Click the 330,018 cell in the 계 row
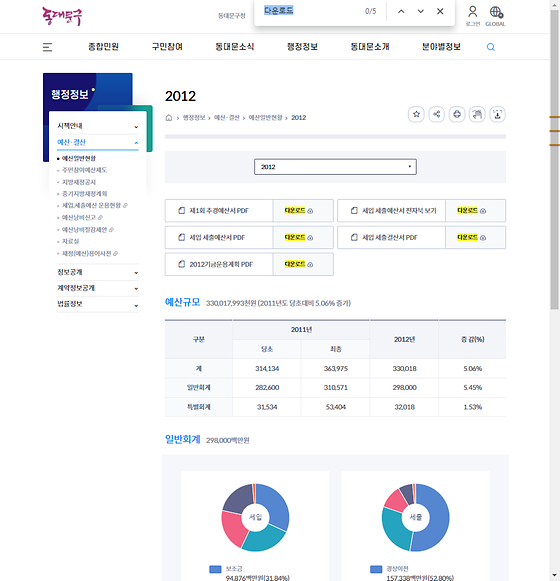 click(x=404, y=369)
